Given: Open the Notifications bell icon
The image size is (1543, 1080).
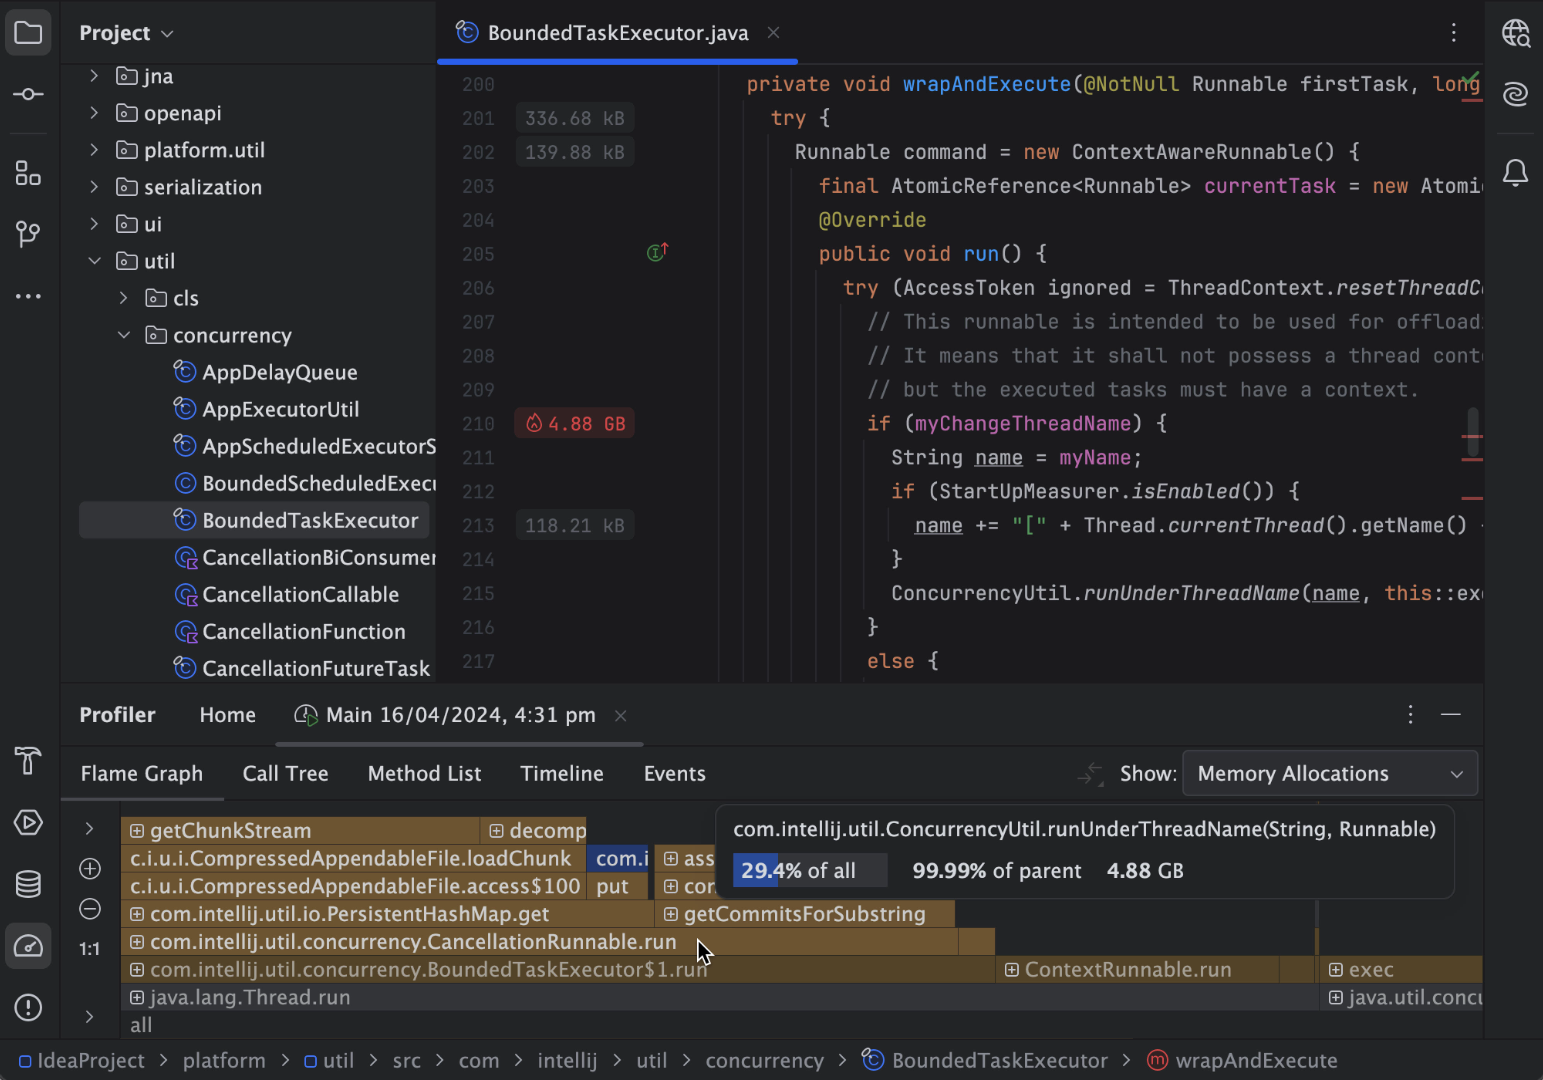Looking at the screenshot, I should coord(1515,173).
